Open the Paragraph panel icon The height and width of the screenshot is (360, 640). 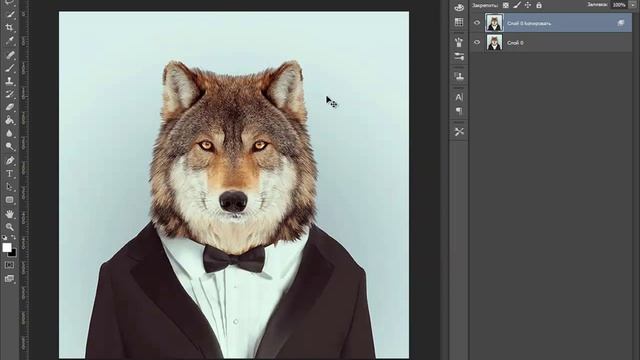click(459, 111)
